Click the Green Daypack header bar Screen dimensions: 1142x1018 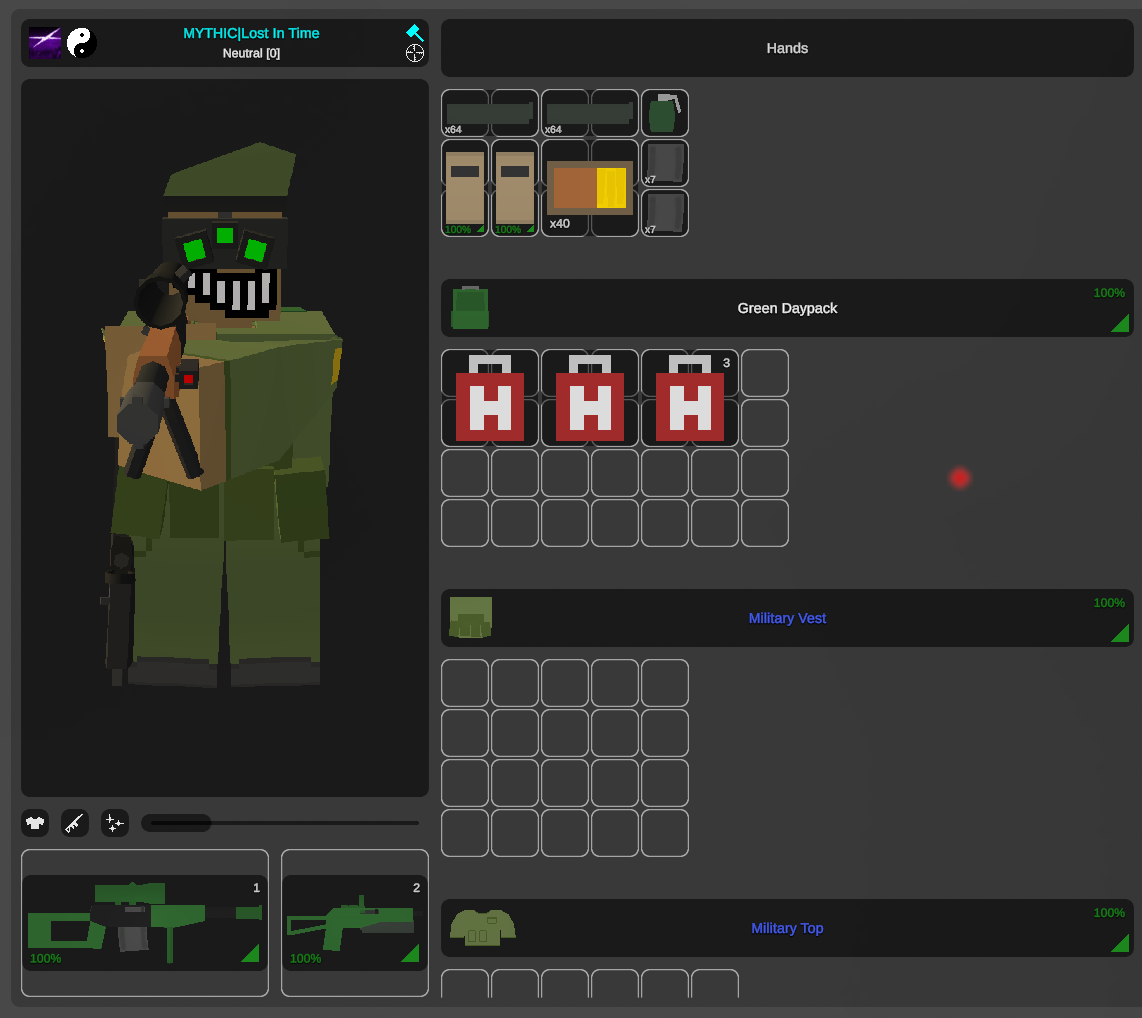(x=787, y=308)
